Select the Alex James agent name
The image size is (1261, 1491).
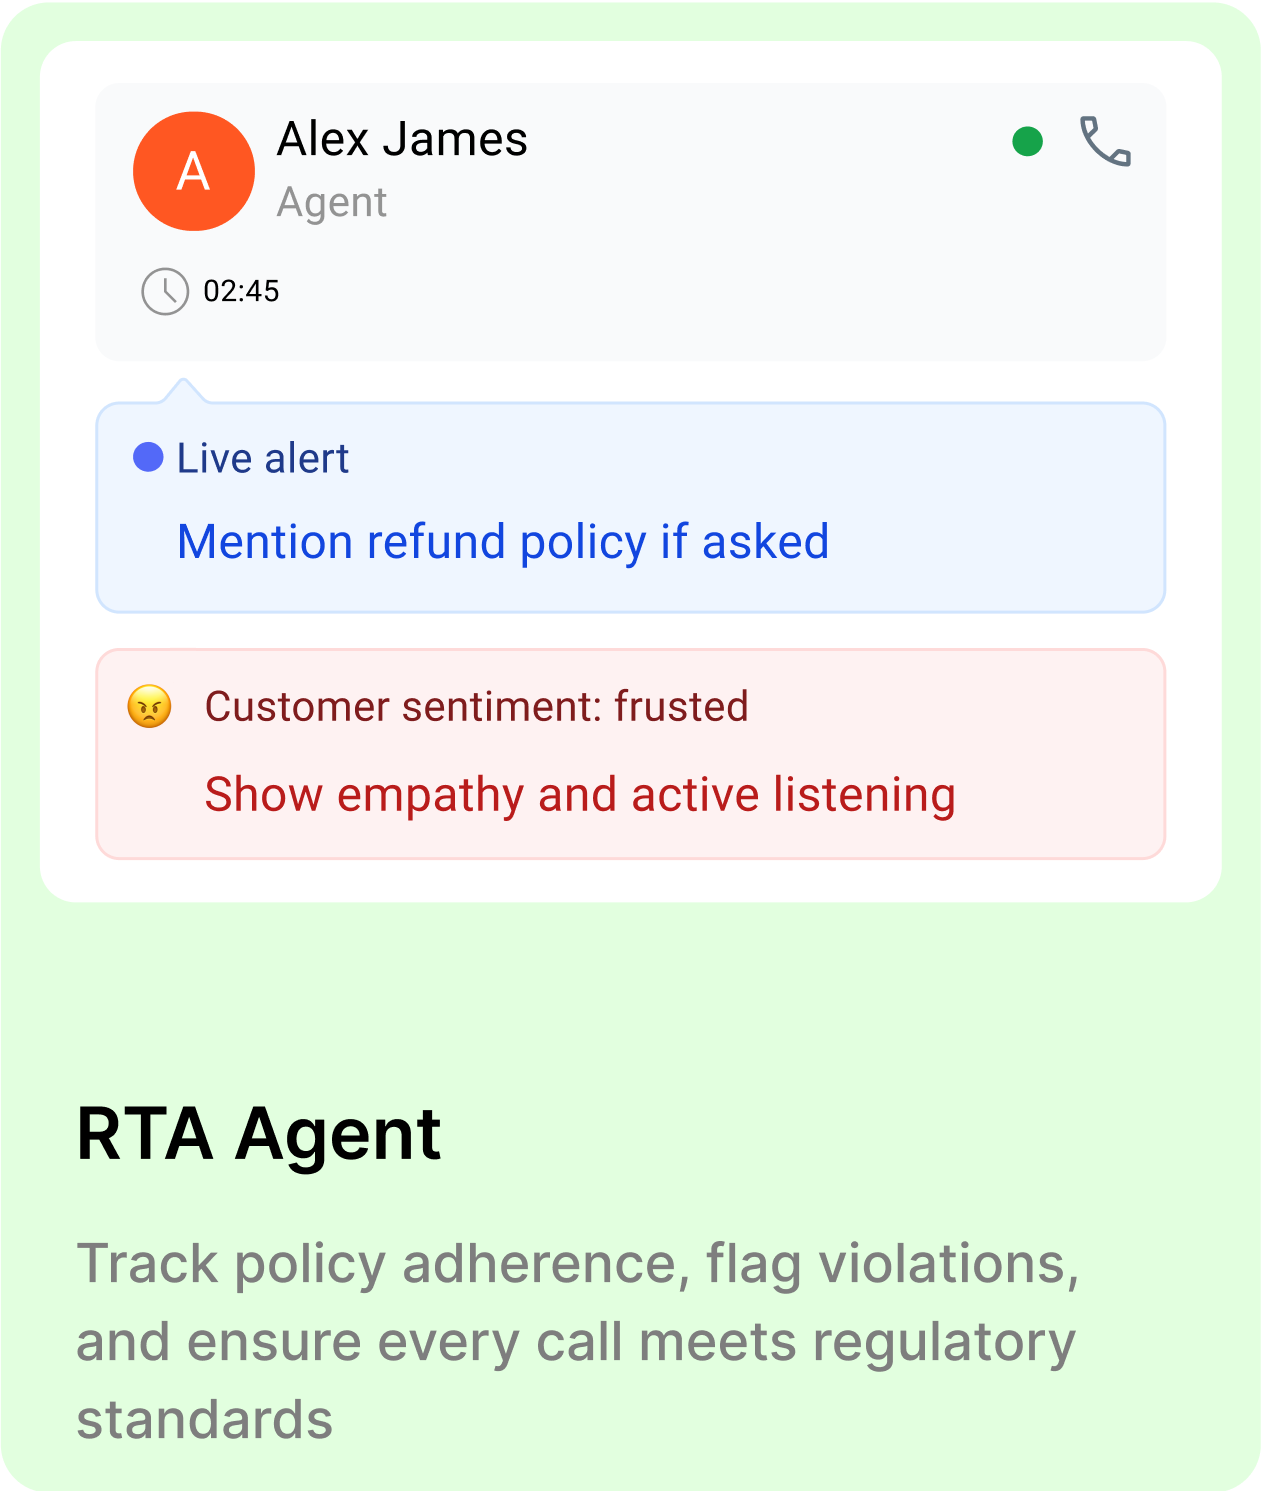(x=402, y=139)
